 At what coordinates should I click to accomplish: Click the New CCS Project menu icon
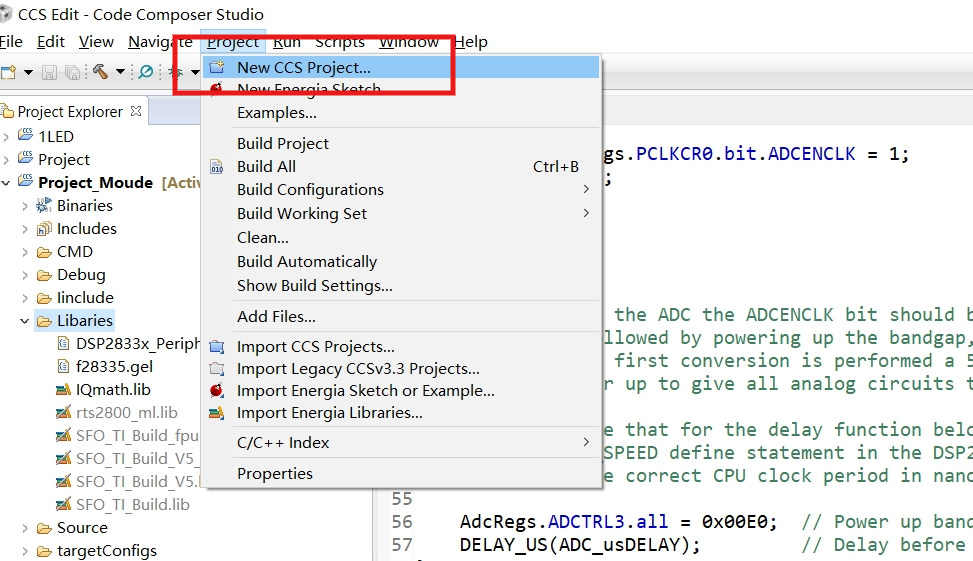point(217,67)
